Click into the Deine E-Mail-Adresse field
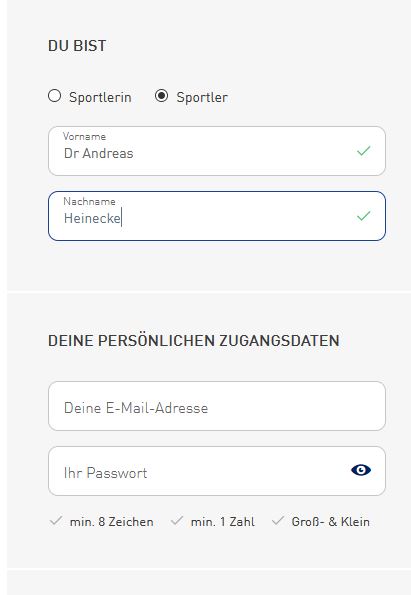411x595 pixels. click(x=217, y=406)
